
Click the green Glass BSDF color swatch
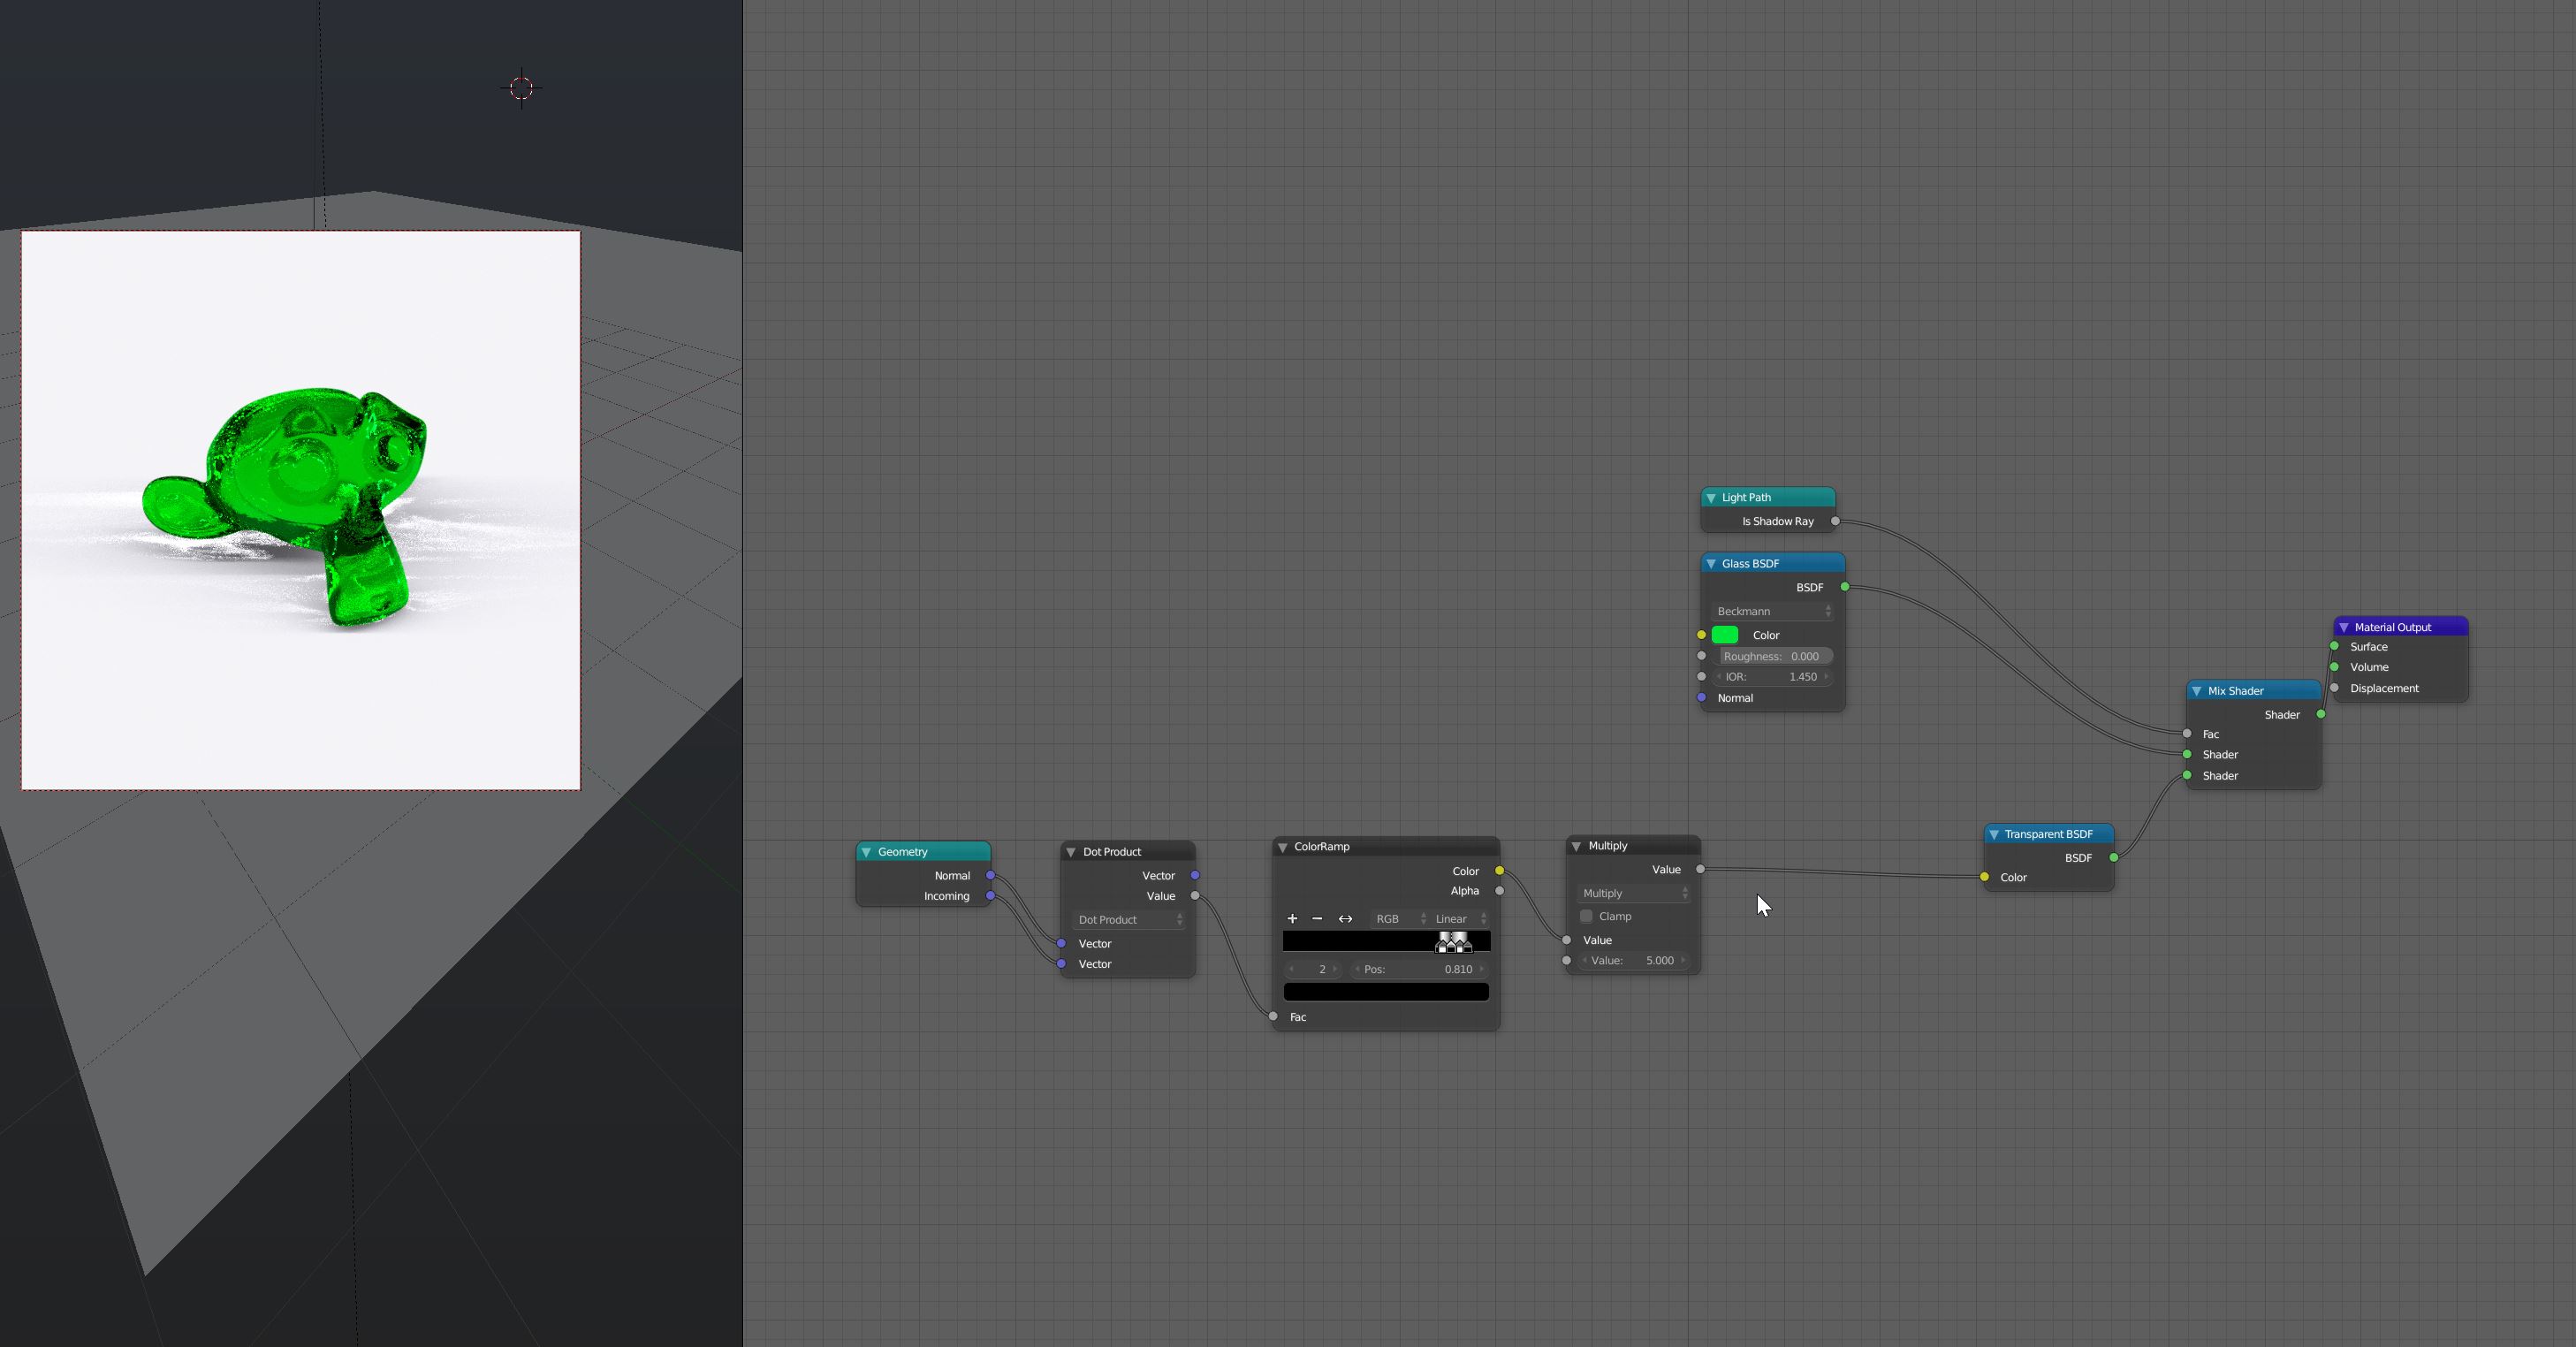(x=1725, y=635)
